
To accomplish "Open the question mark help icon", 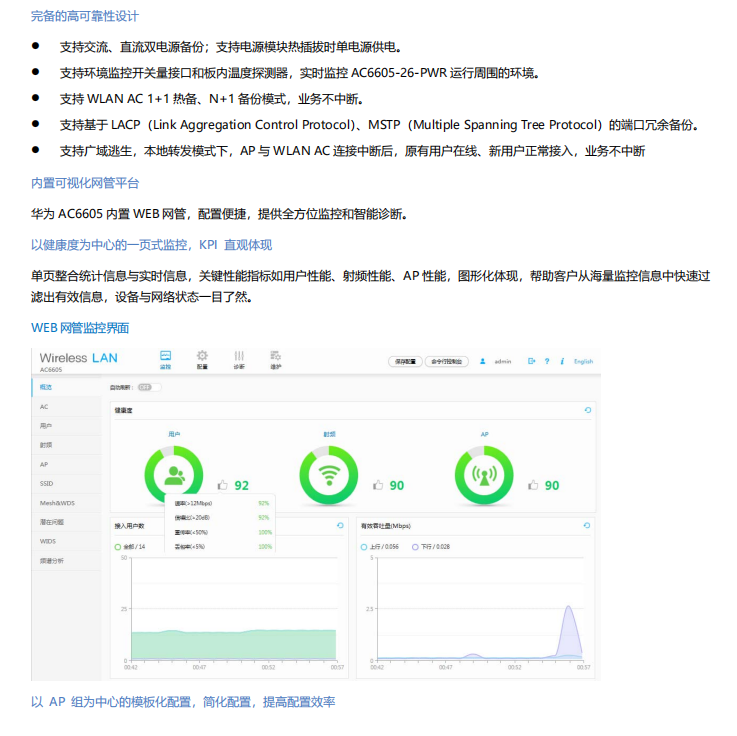I will click(x=547, y=361).
